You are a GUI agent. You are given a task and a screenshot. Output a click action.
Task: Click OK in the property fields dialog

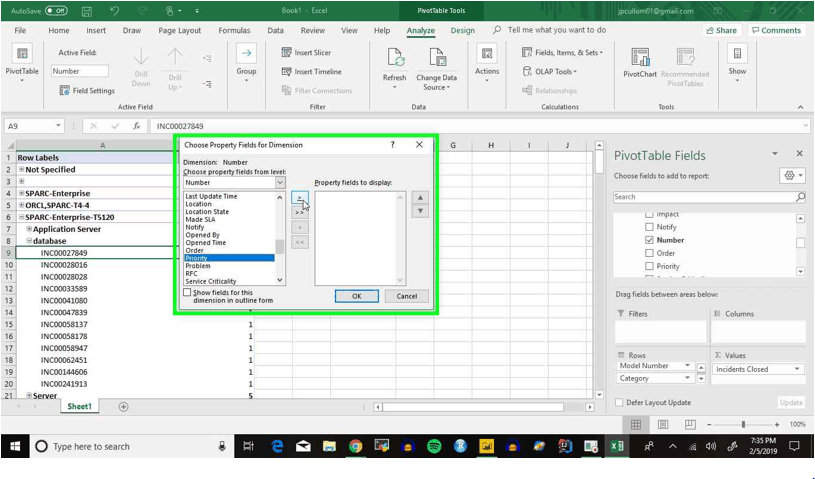[357, 296]
